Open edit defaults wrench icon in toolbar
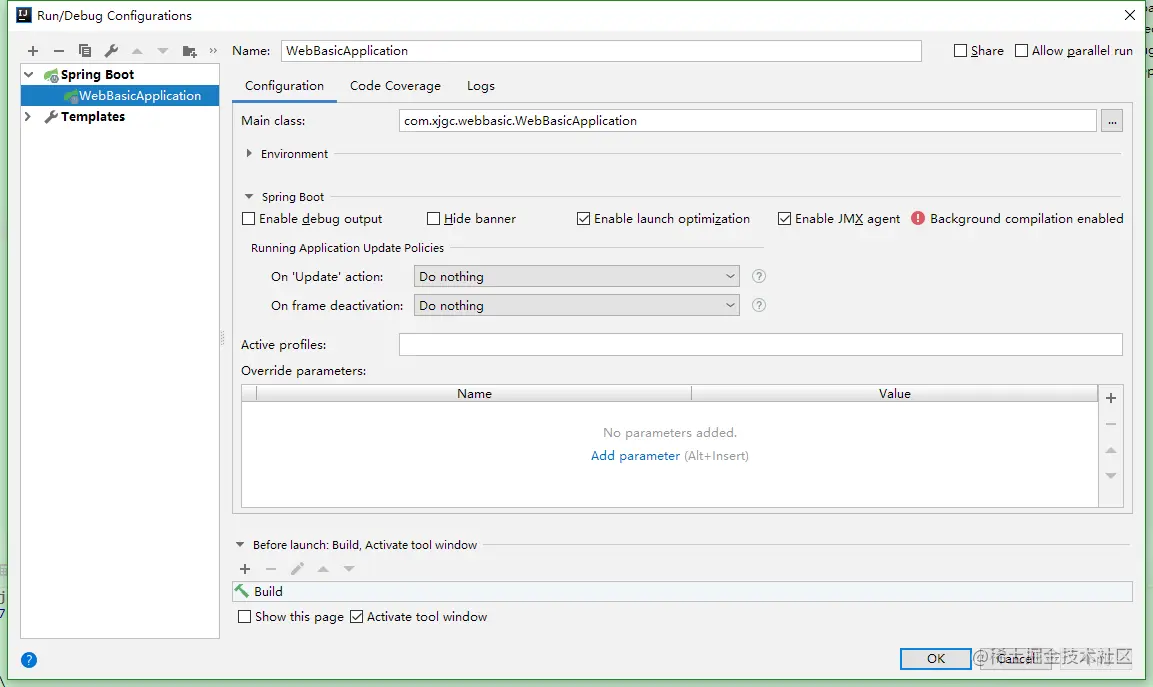The height and width of the screenshot is (687, 1153). click(111, 51)
